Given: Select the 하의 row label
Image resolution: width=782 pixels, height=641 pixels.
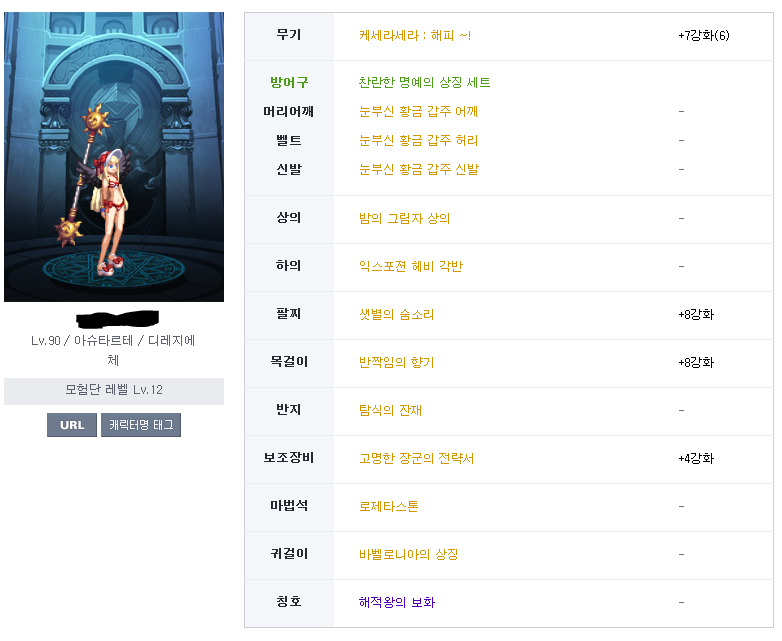Looking at the screenshot, I should pos(289,265).
